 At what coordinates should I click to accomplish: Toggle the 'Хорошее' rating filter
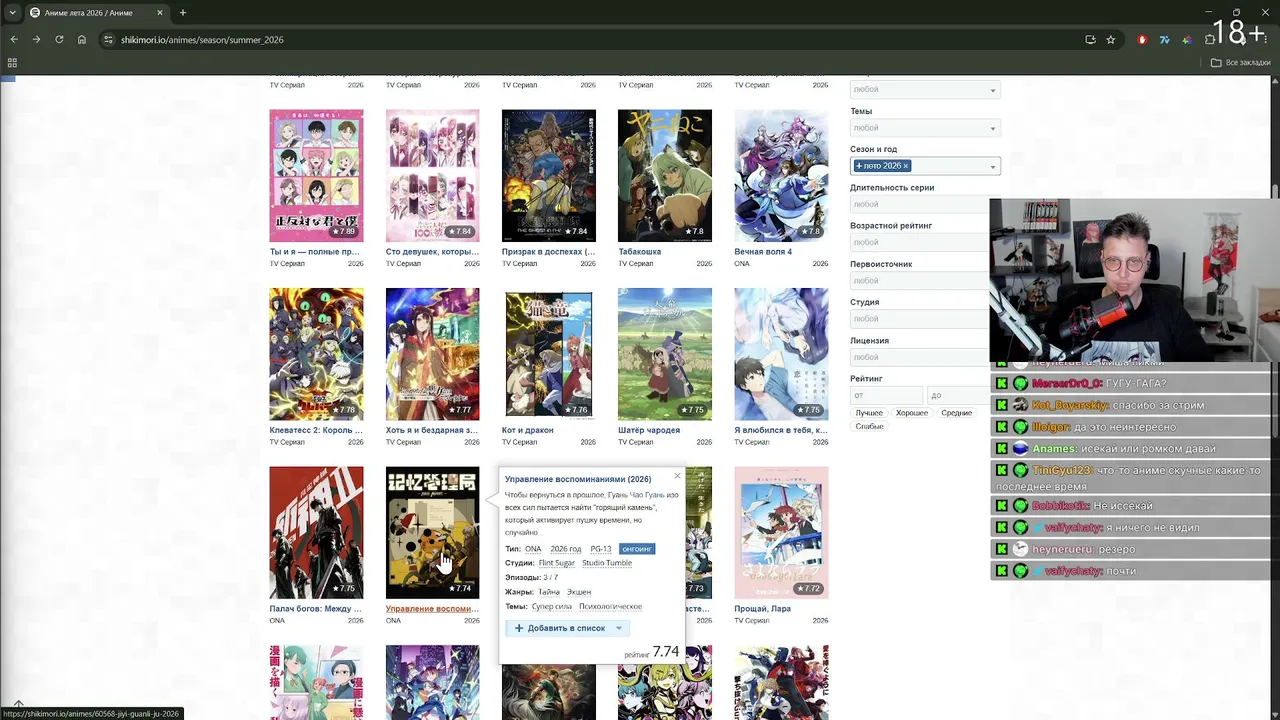[x=912, y=413]
